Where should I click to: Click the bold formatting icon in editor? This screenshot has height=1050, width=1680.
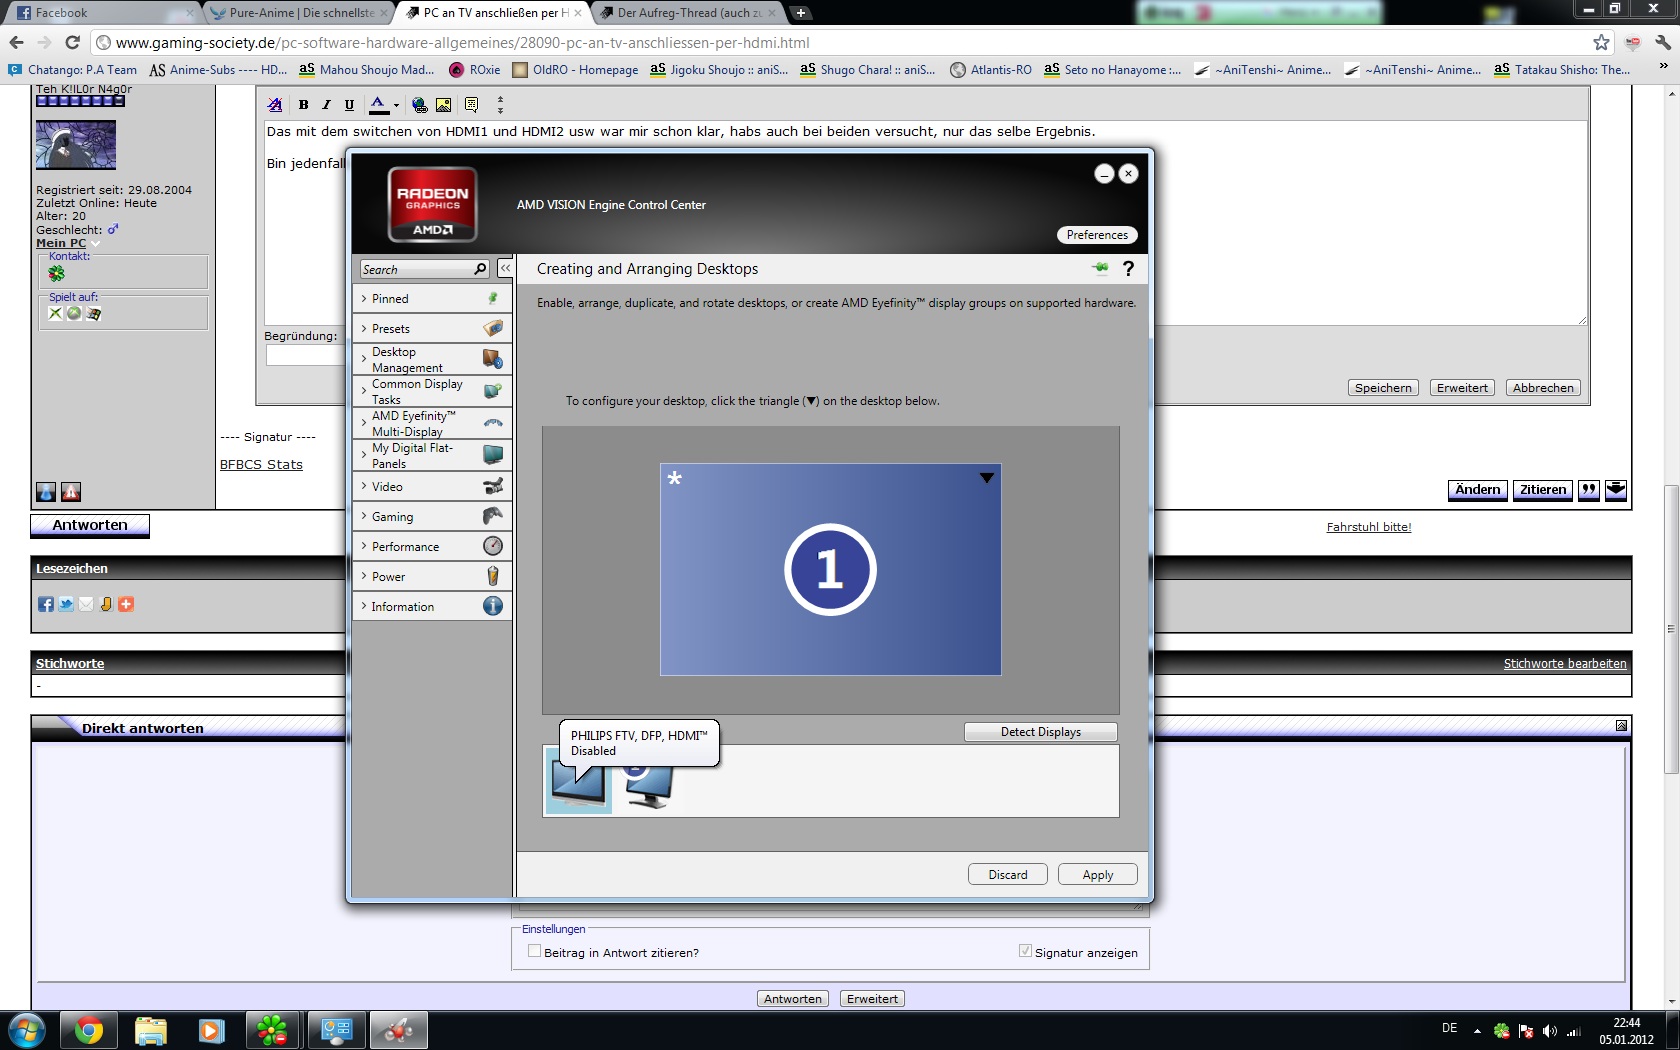[x=303, y=105]
